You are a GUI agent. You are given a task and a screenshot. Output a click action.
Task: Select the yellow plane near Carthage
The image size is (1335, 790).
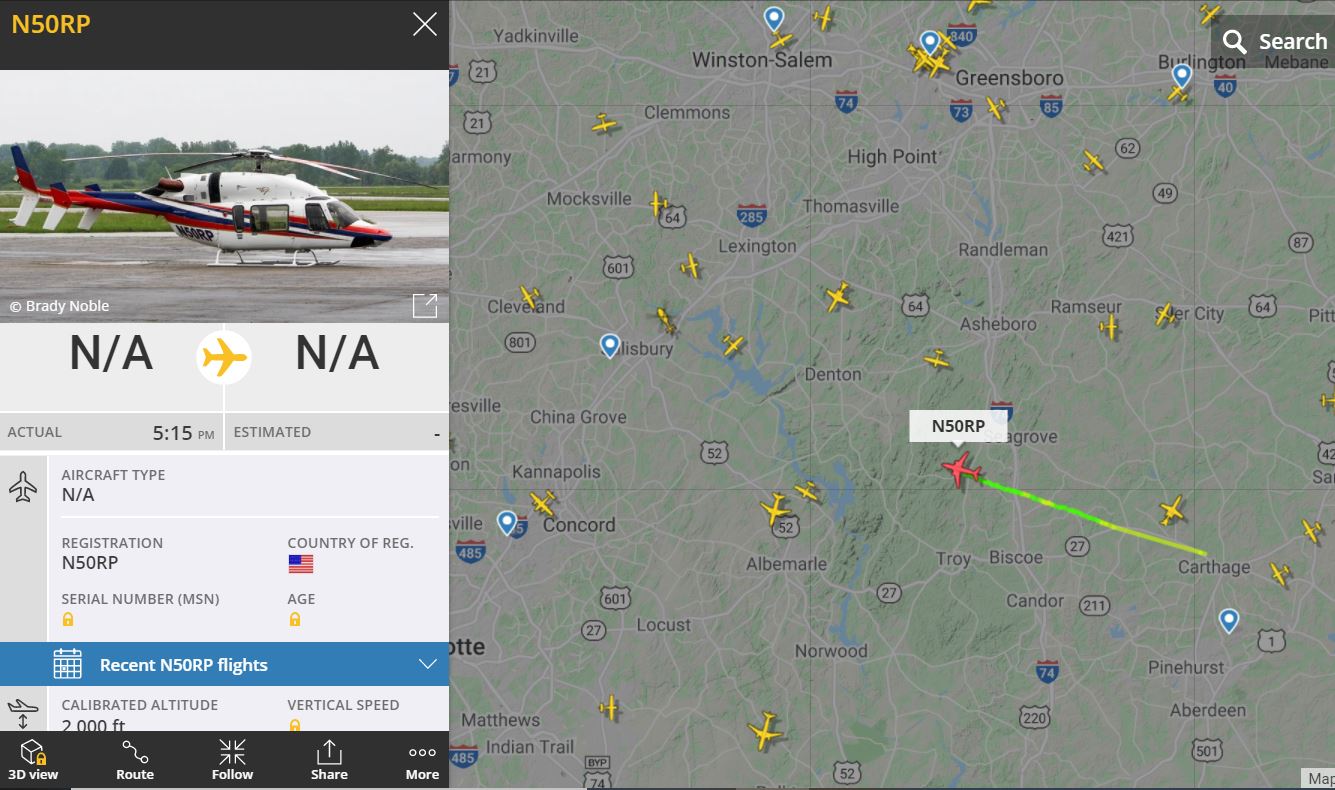pos(1171,511)
